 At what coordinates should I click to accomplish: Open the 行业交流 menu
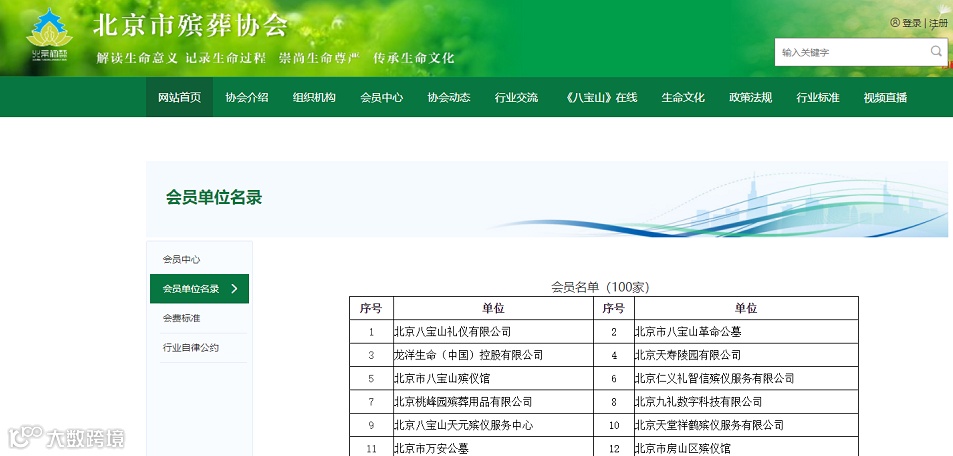pyautogui.click(x=517, y=97)
